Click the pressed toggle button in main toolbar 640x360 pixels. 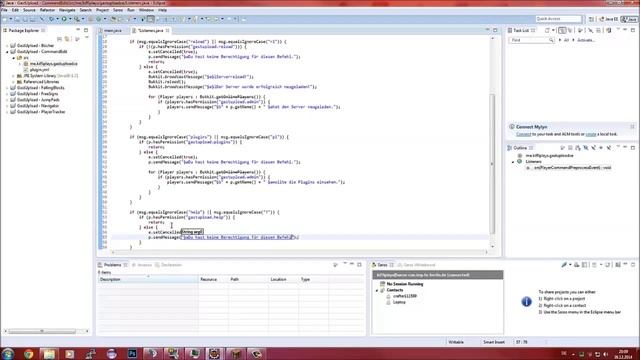tap(151, 19)
